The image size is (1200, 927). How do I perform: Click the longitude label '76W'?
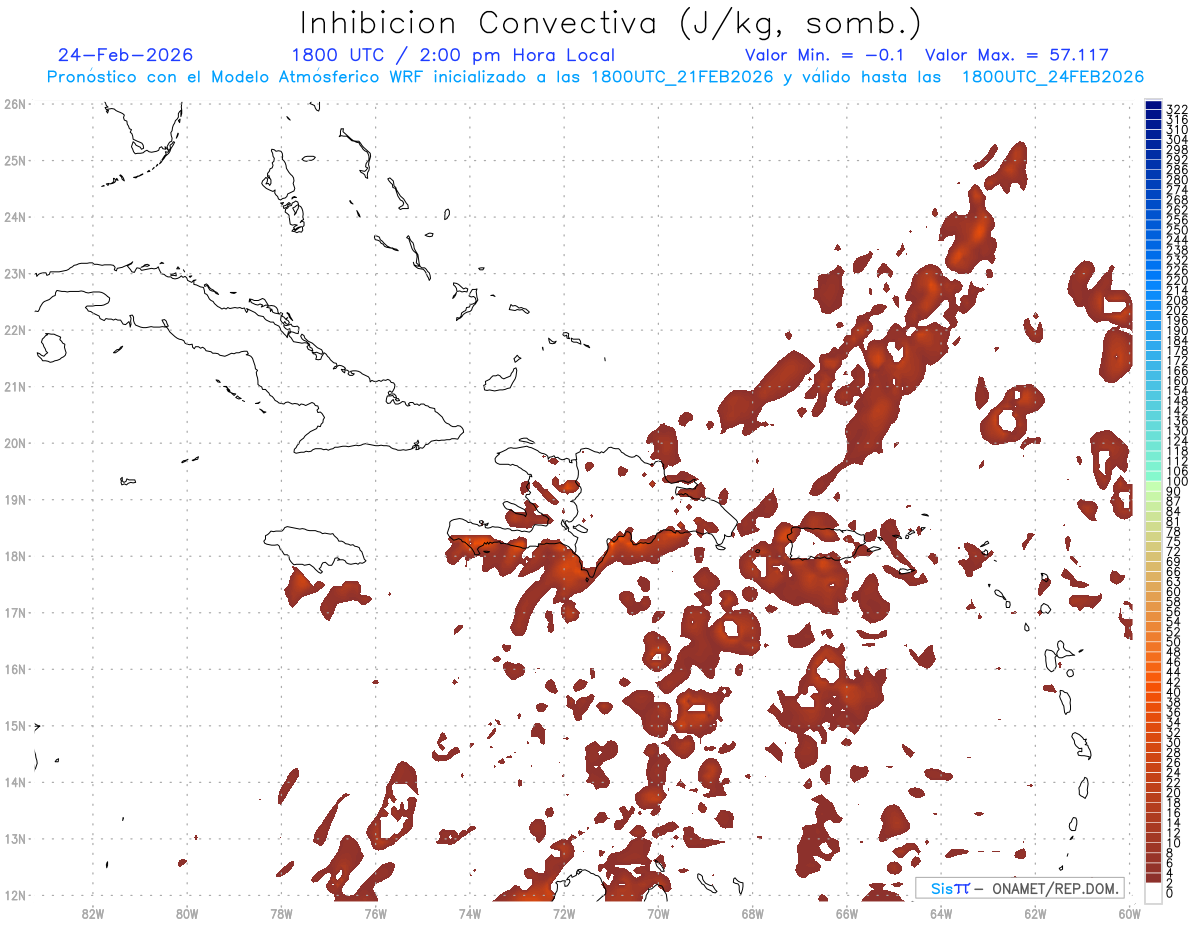(x=375, y=913)
